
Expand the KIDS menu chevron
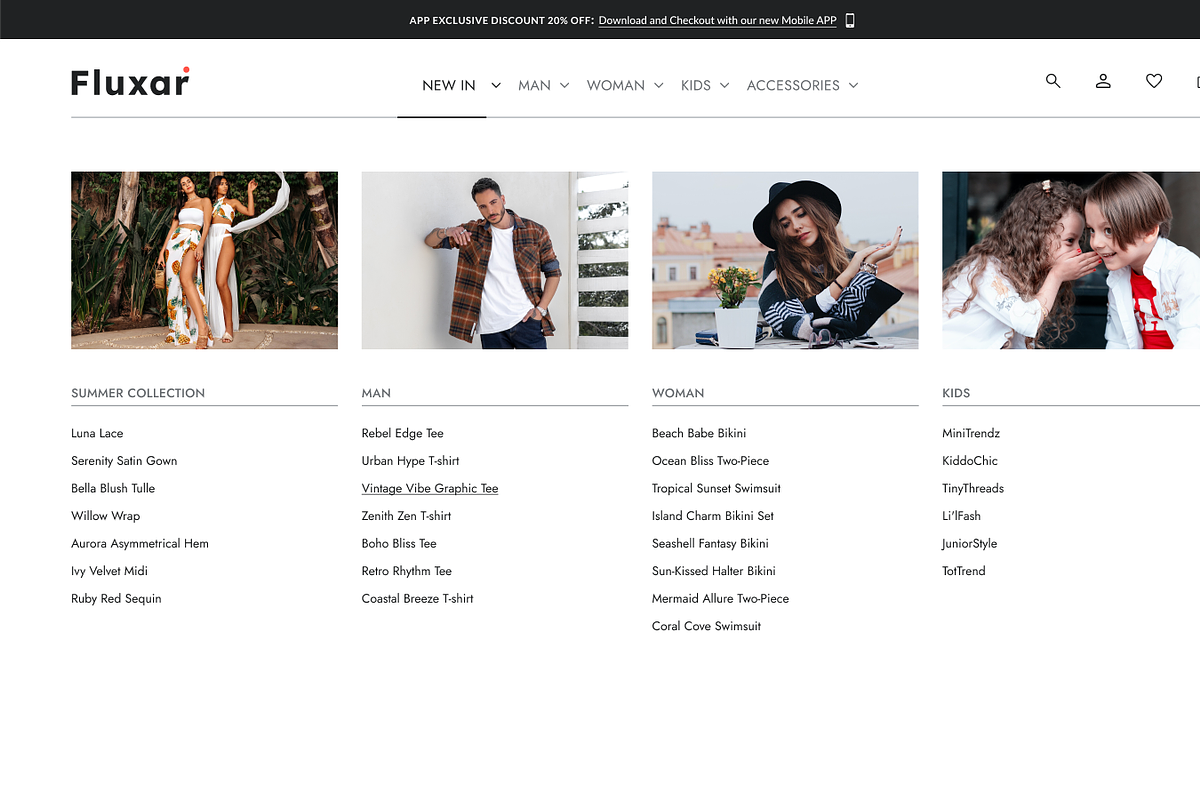(724, 85)
